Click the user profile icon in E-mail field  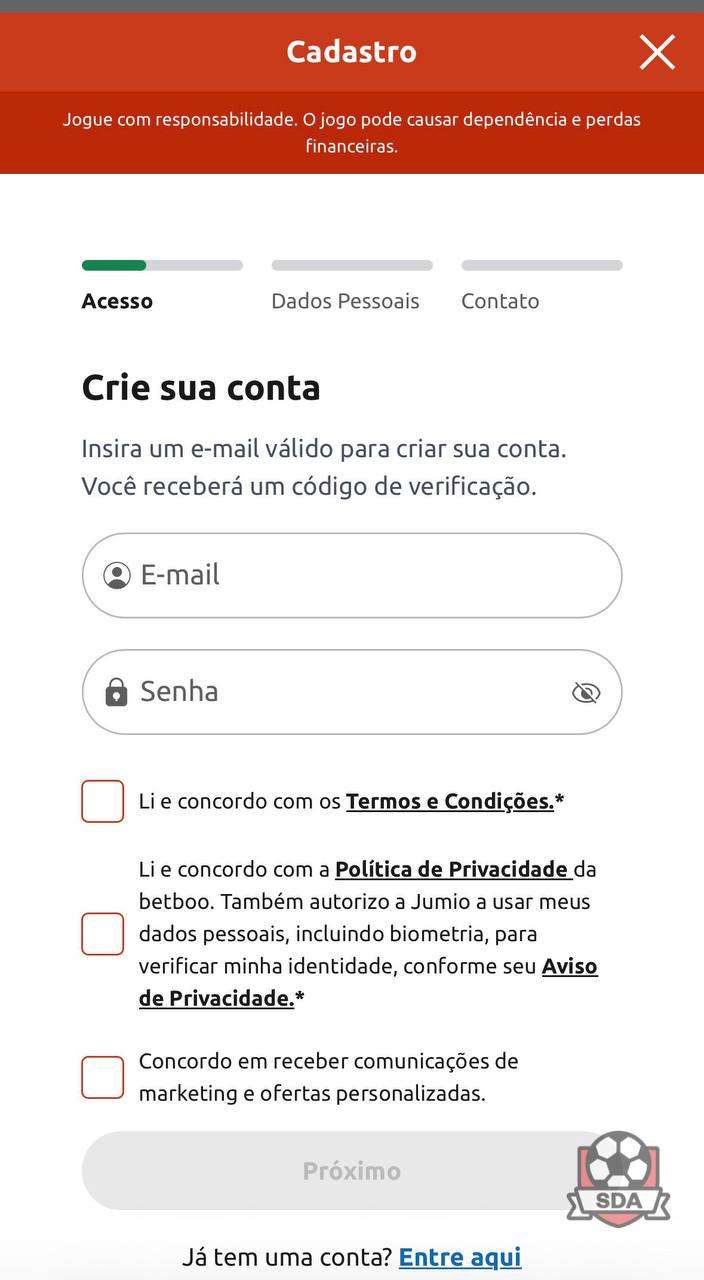(117, 576)
